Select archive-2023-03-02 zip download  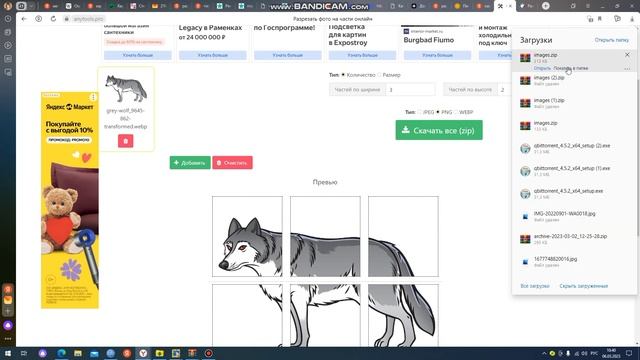[574, 239]
